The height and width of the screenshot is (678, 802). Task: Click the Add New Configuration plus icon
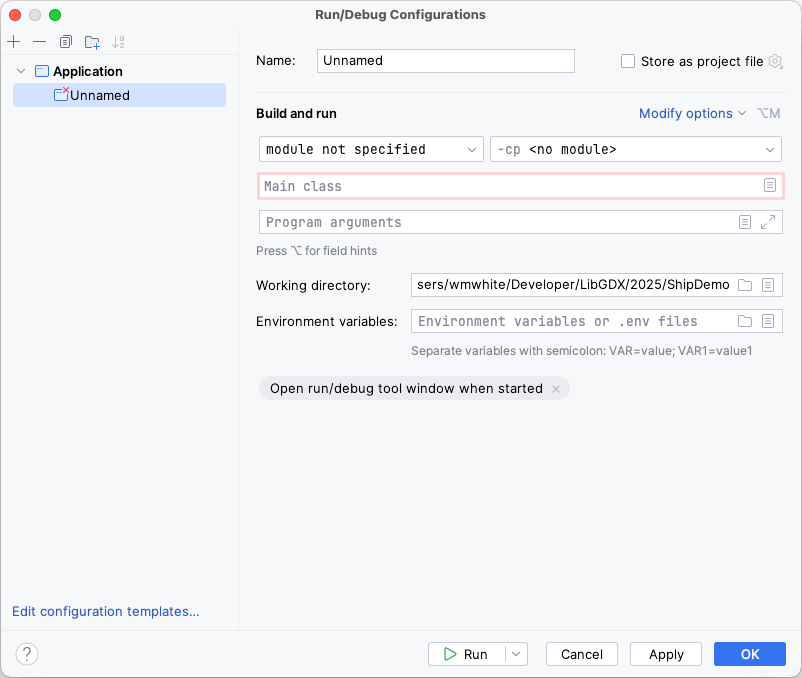pyautogui.click(x=14, y=42)
